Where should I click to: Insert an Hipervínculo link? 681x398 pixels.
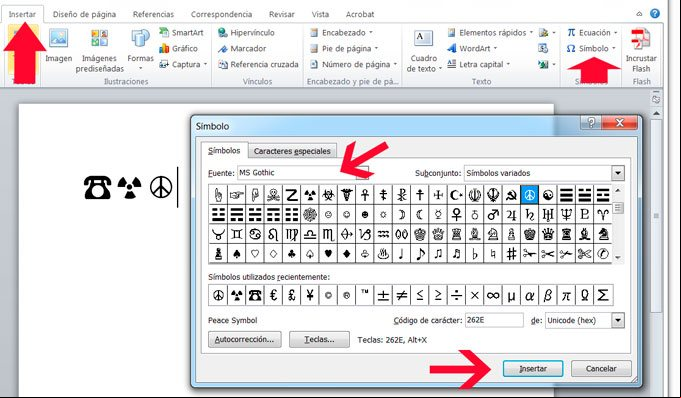tap(246, 33)
